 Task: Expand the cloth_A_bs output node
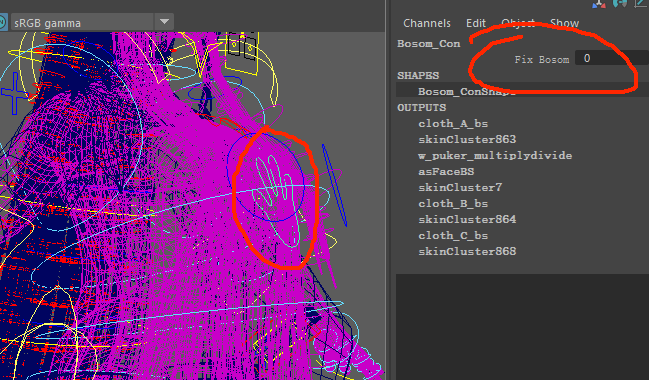(x=453, y=124)
